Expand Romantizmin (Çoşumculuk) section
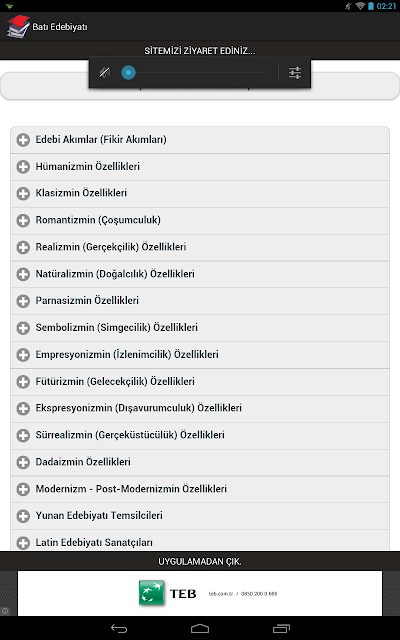Screen dimensions: 400x640 click(x=200, y=220)
